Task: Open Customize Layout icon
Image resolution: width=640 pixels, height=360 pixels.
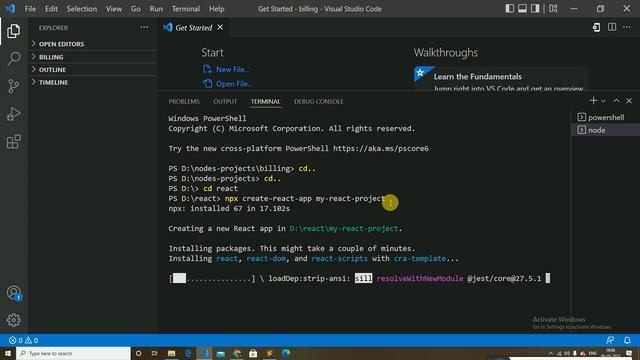Action: coord(553,9)
